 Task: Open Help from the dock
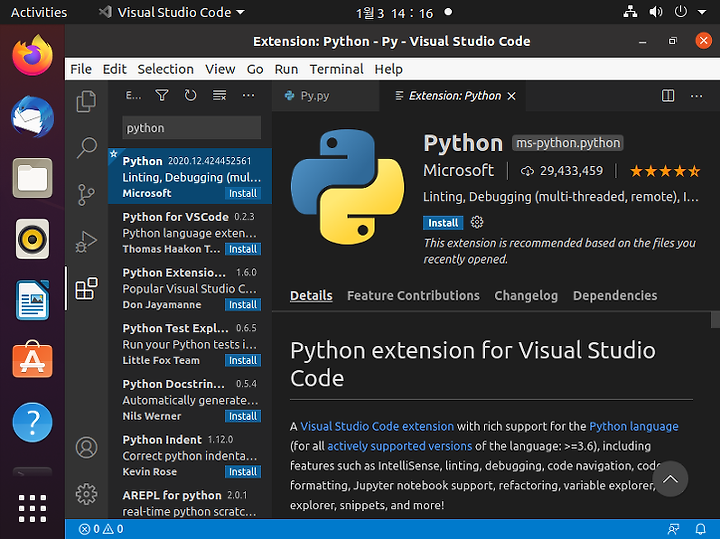pyautogui.click(x=32, y=422)
